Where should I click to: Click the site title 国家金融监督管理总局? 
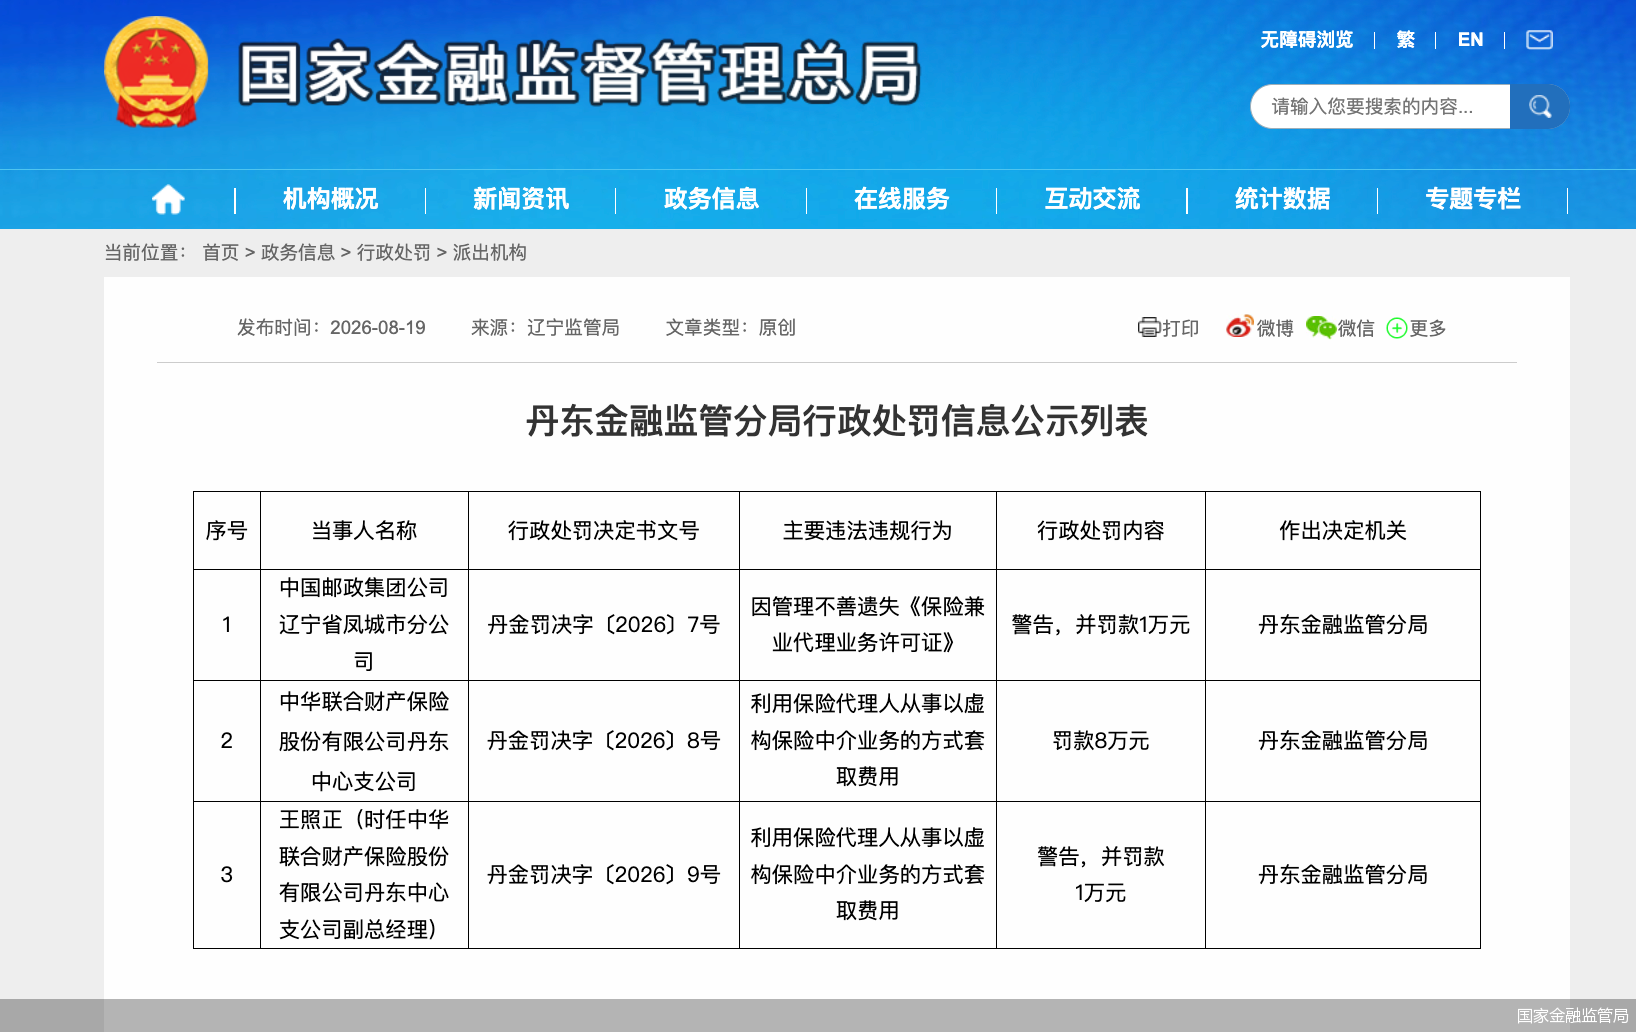(579, 73)
